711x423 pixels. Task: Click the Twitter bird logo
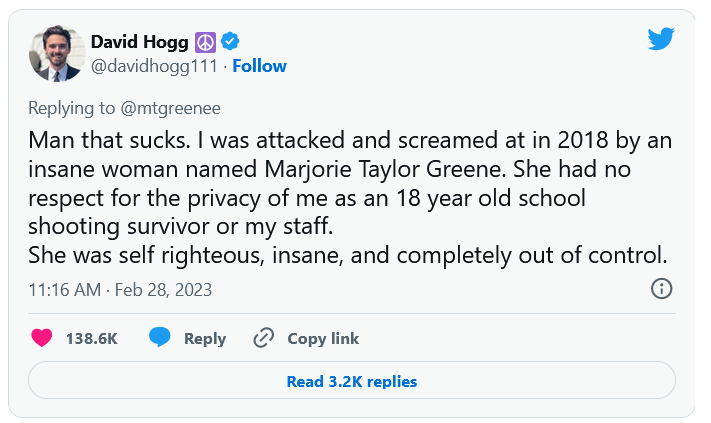(x=661, y=40)
